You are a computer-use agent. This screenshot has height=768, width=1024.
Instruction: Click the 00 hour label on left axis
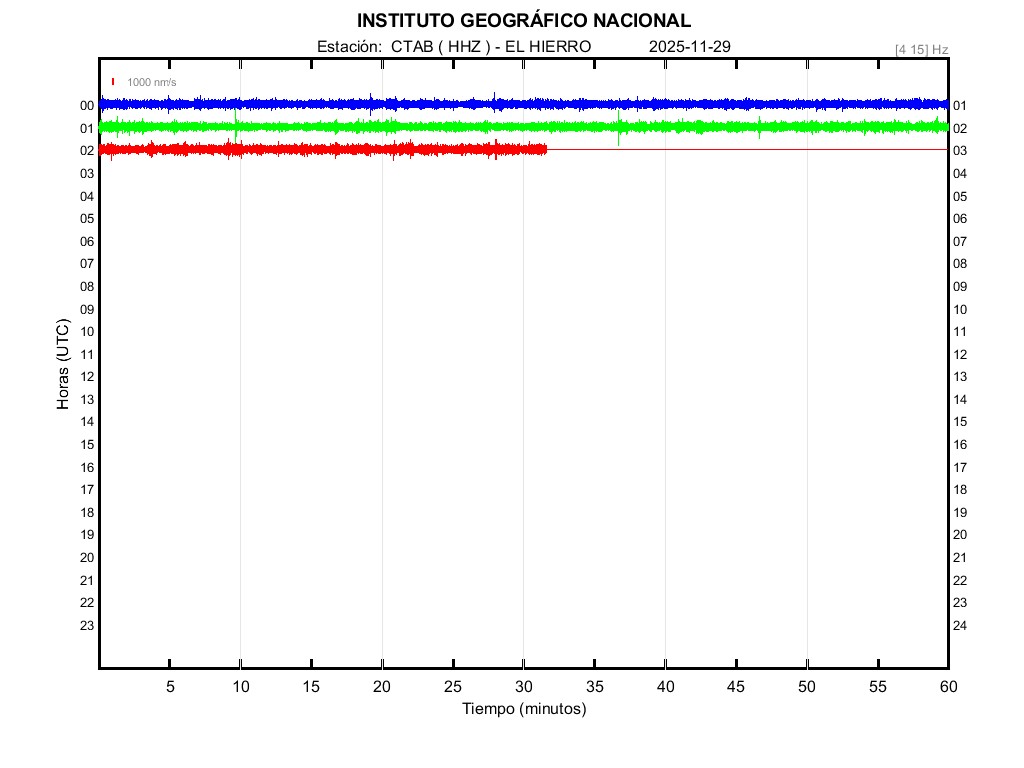[x=87, y=105]
